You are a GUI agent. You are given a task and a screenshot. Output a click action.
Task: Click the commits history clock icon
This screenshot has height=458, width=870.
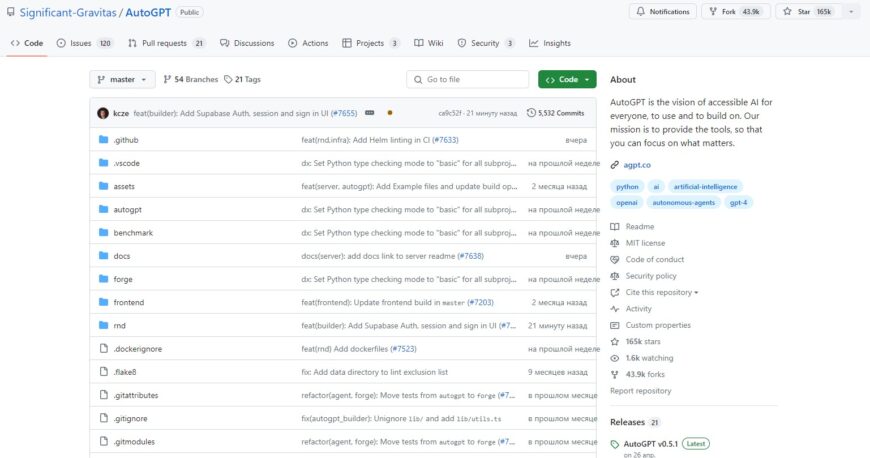[531, 113]
